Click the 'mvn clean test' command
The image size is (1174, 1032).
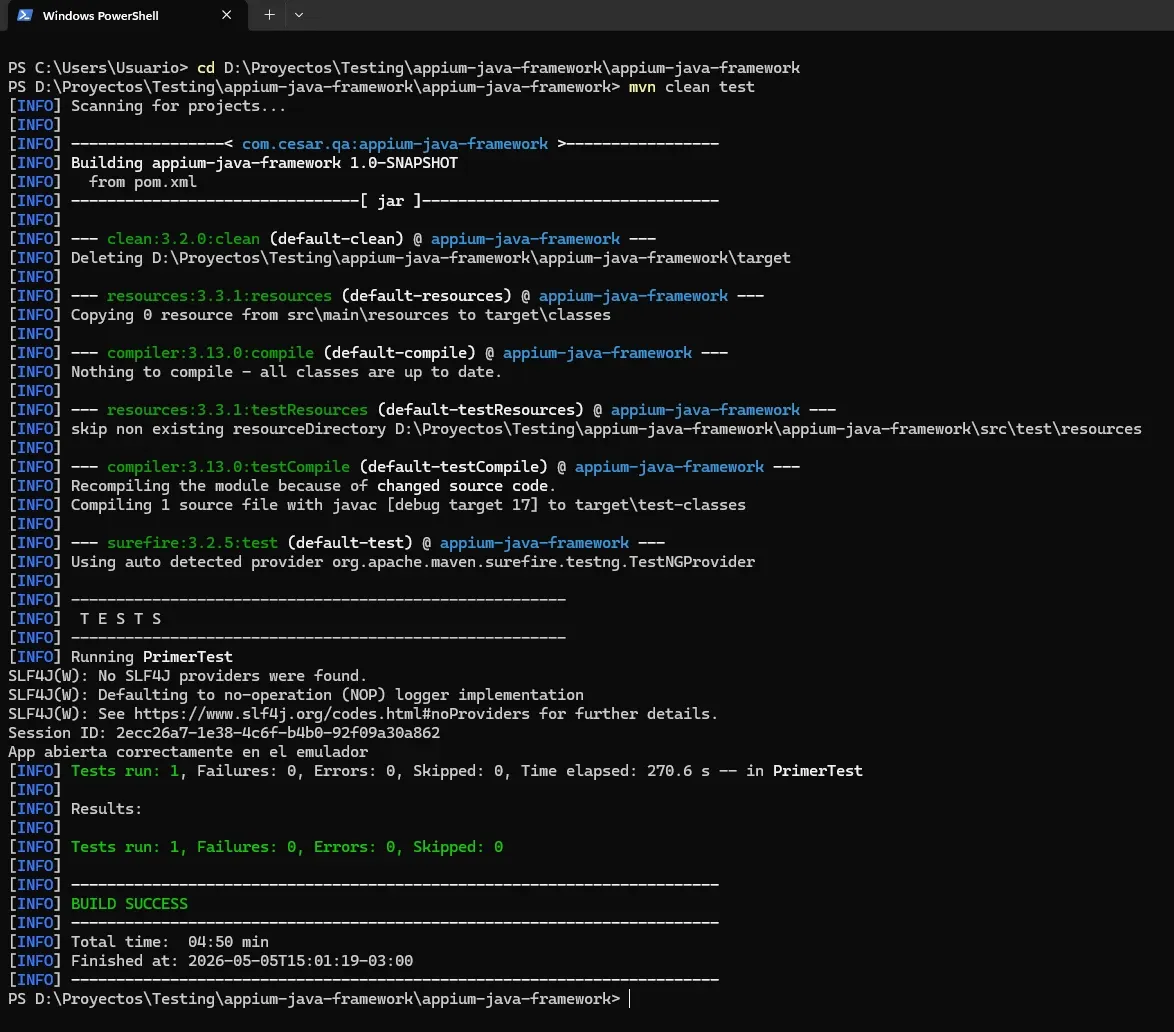(x=691, y=87)
